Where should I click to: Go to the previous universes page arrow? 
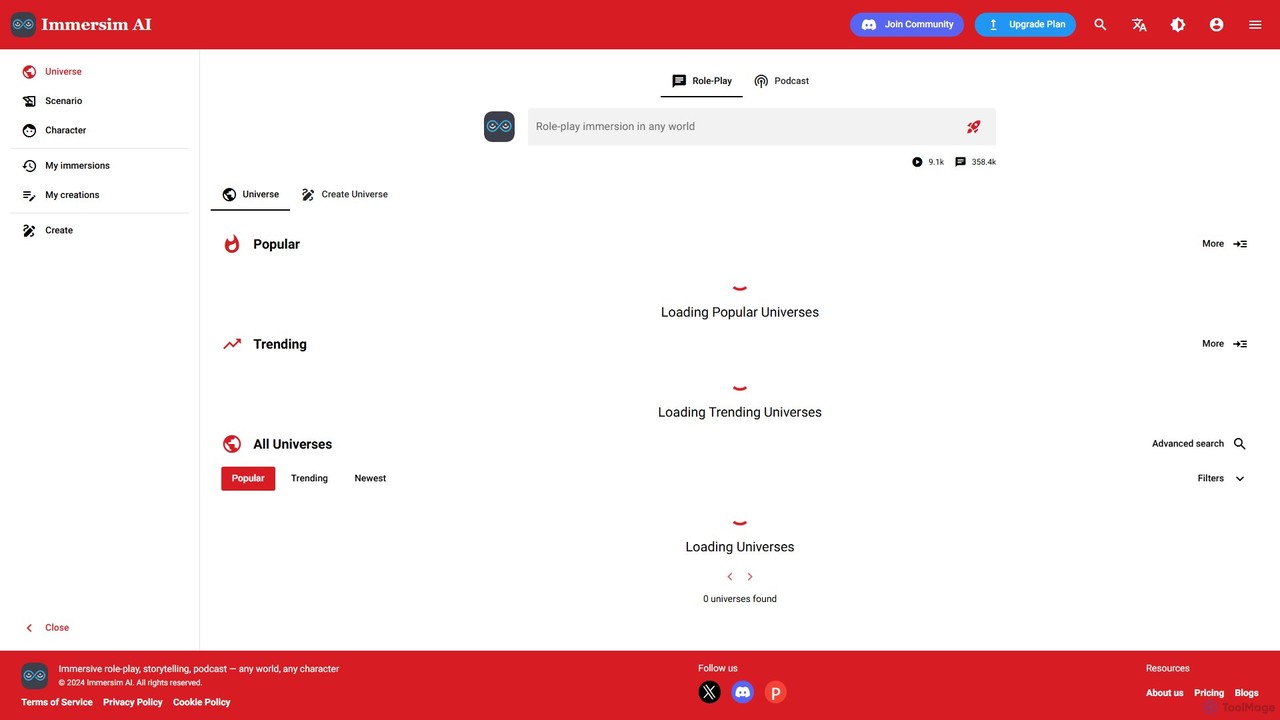(730, 577)
